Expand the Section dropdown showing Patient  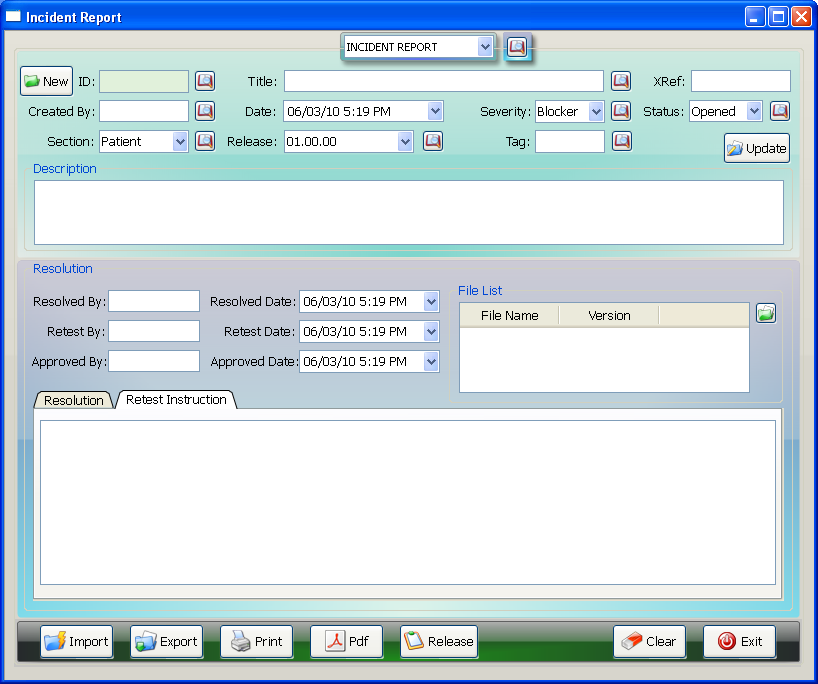(180, 141)
